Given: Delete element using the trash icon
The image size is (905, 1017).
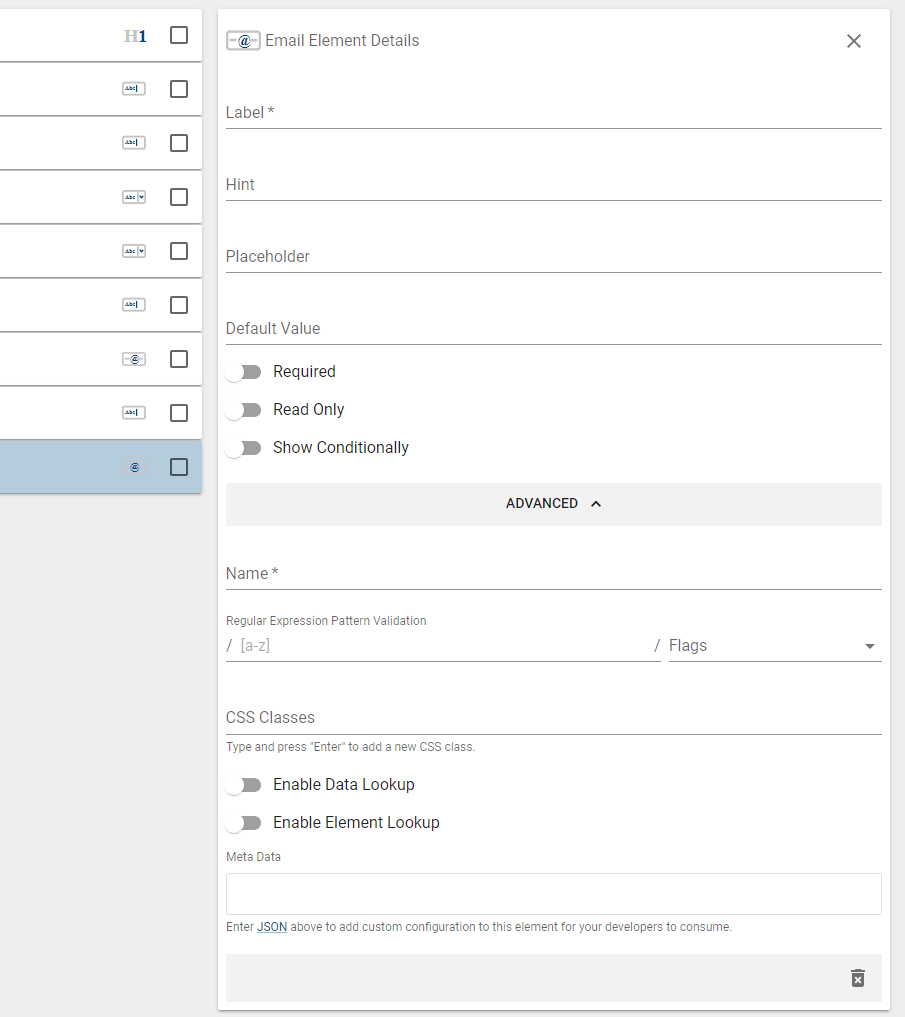Looking at the screenshot, I should coord(858,978).
